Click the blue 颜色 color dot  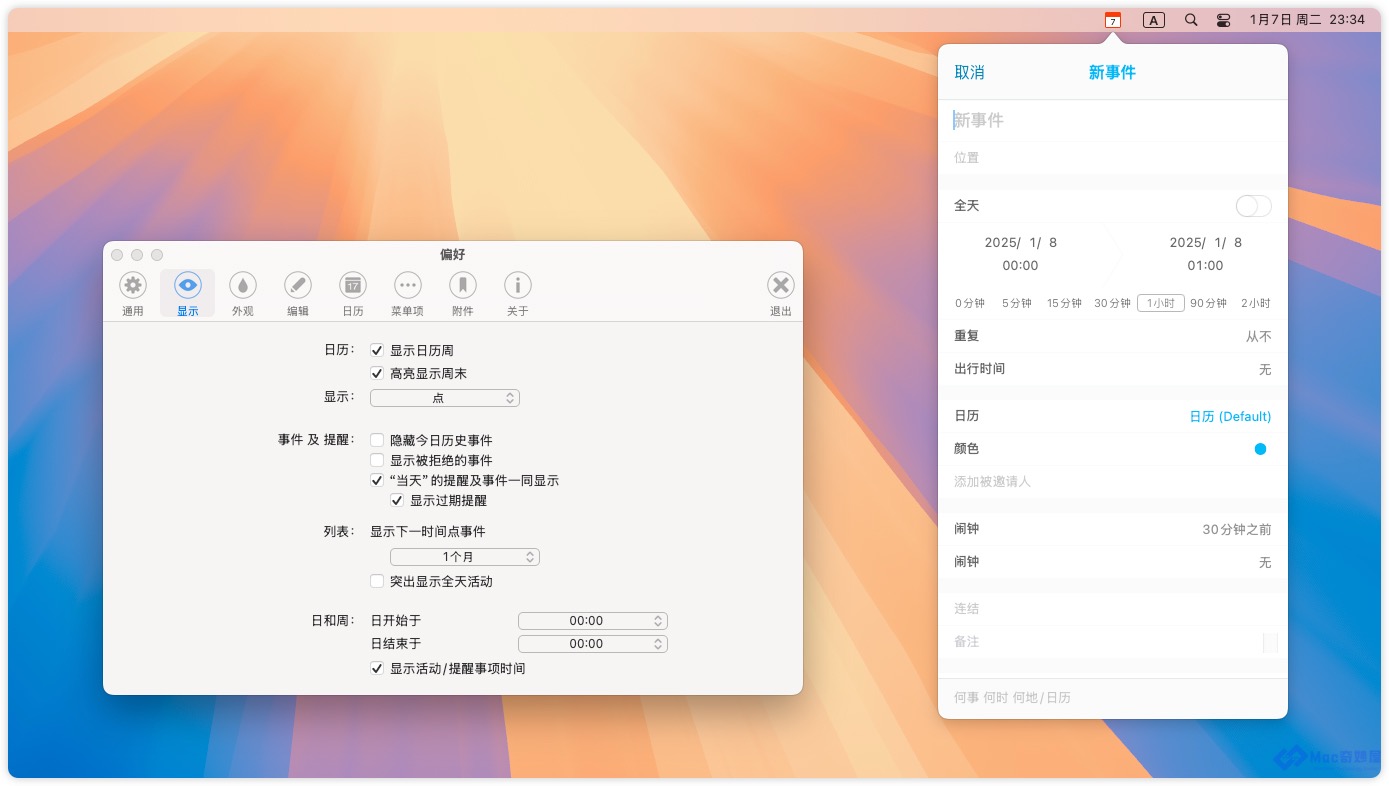(1260, 449)
